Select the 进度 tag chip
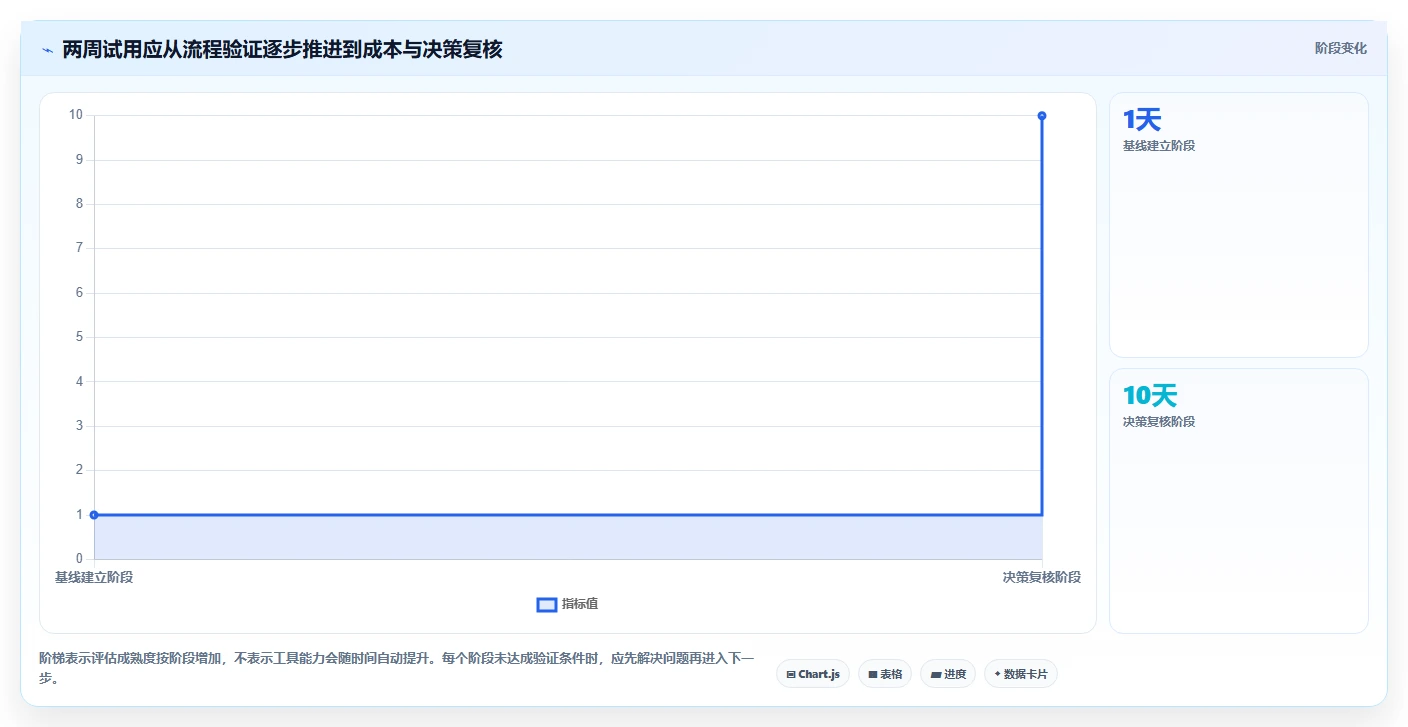 tap(948, 674)
